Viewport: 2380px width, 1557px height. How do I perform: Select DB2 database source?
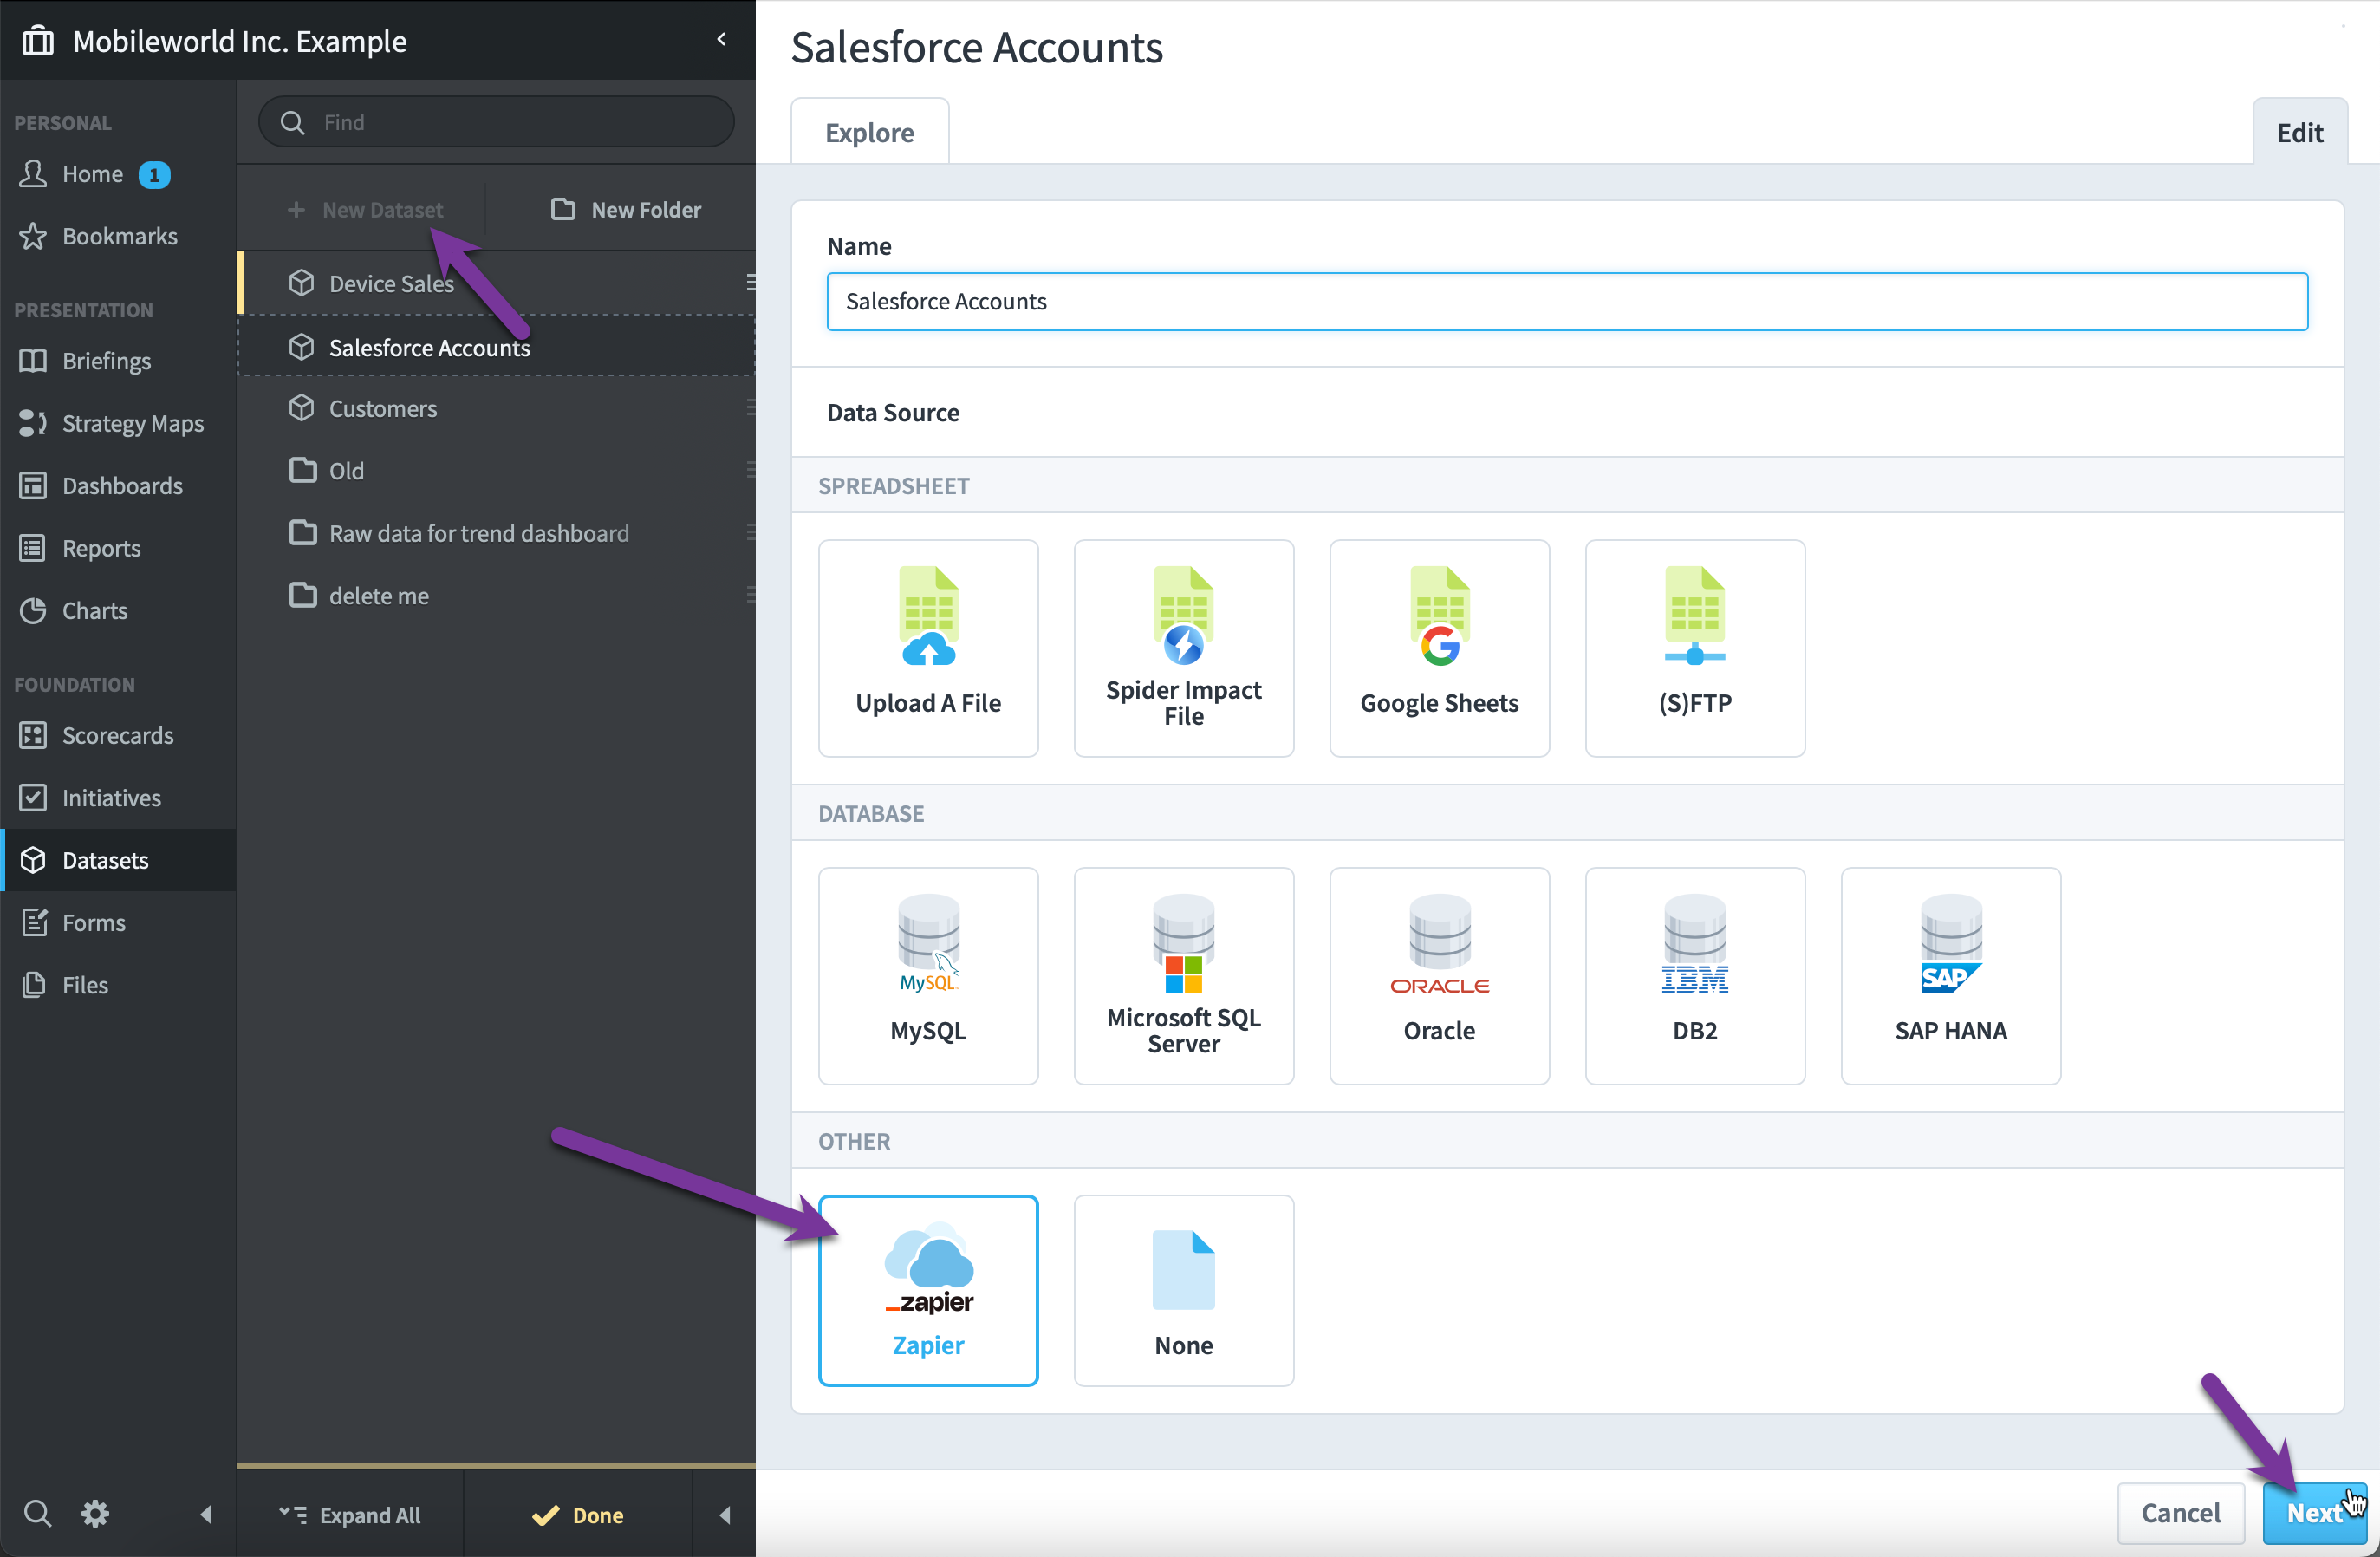pos(1695,976)
